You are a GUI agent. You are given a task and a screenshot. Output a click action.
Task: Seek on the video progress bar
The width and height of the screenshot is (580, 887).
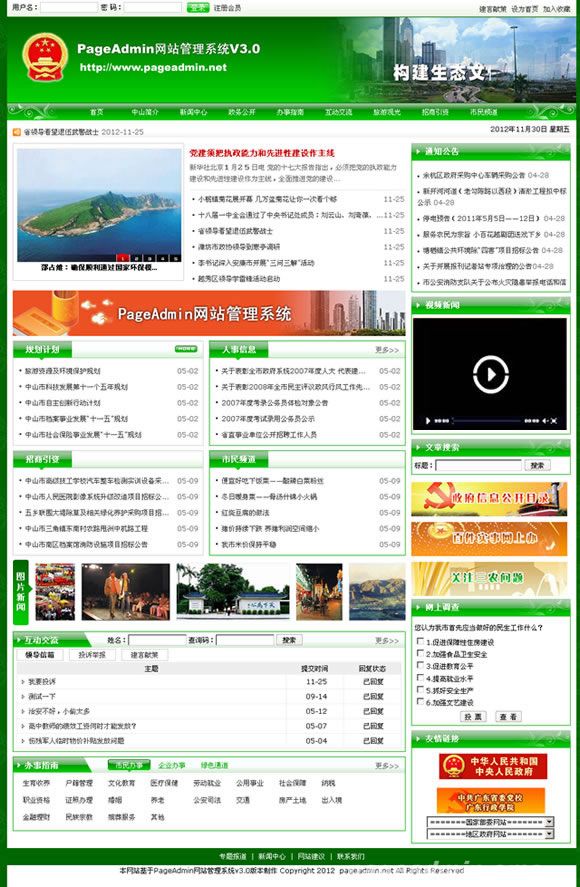[486, 421]
